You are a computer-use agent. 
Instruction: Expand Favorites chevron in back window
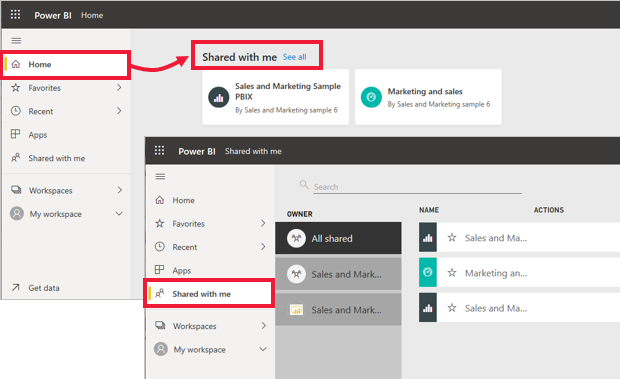coord(119,87)
